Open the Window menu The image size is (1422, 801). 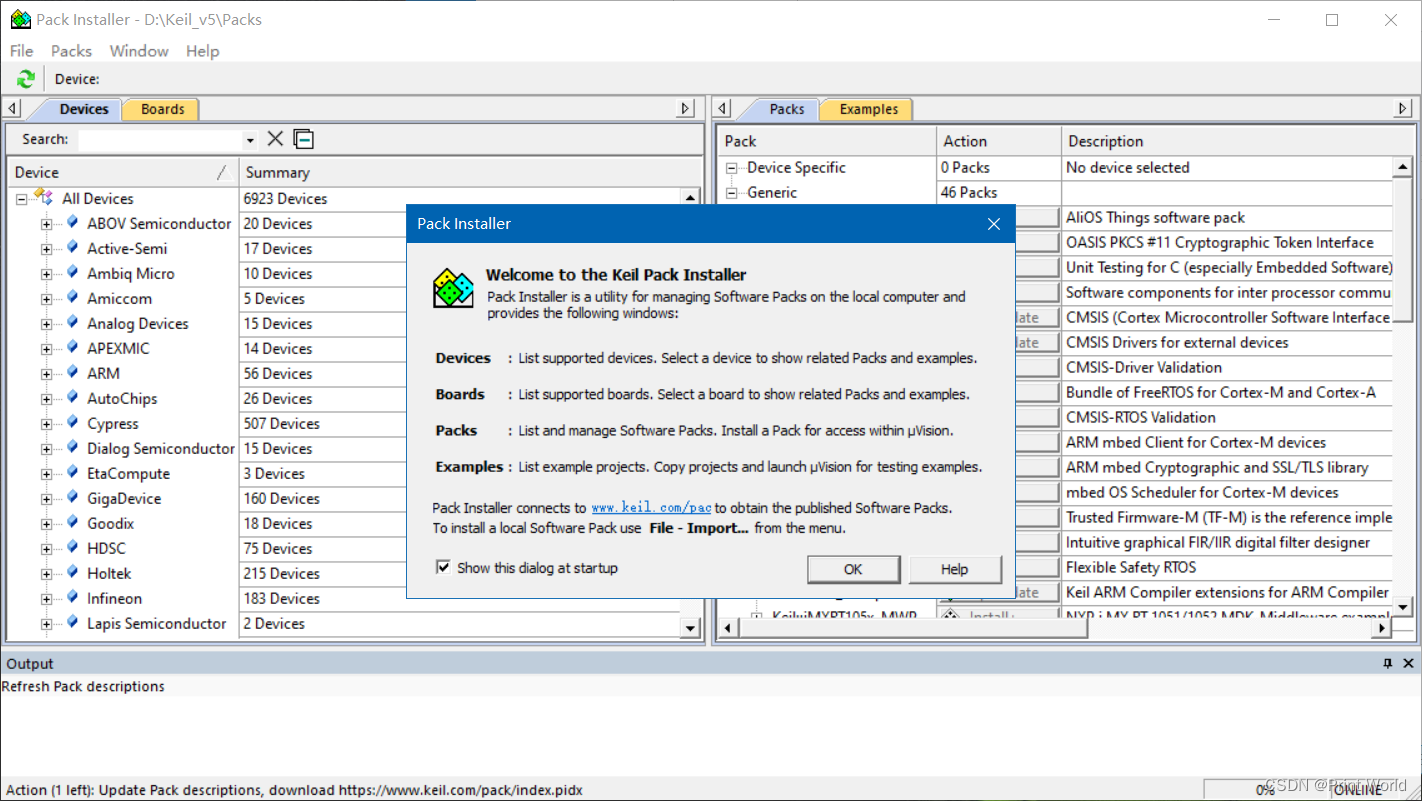point(139,51)
